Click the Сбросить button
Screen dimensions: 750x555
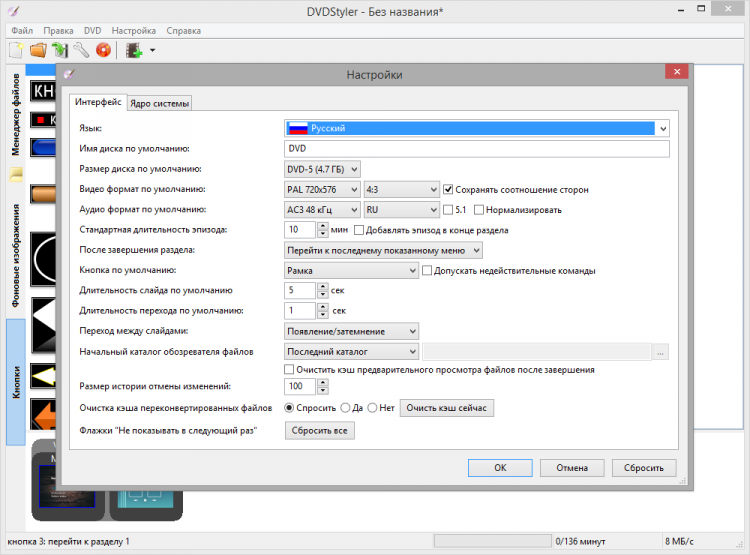click(644, 468)
